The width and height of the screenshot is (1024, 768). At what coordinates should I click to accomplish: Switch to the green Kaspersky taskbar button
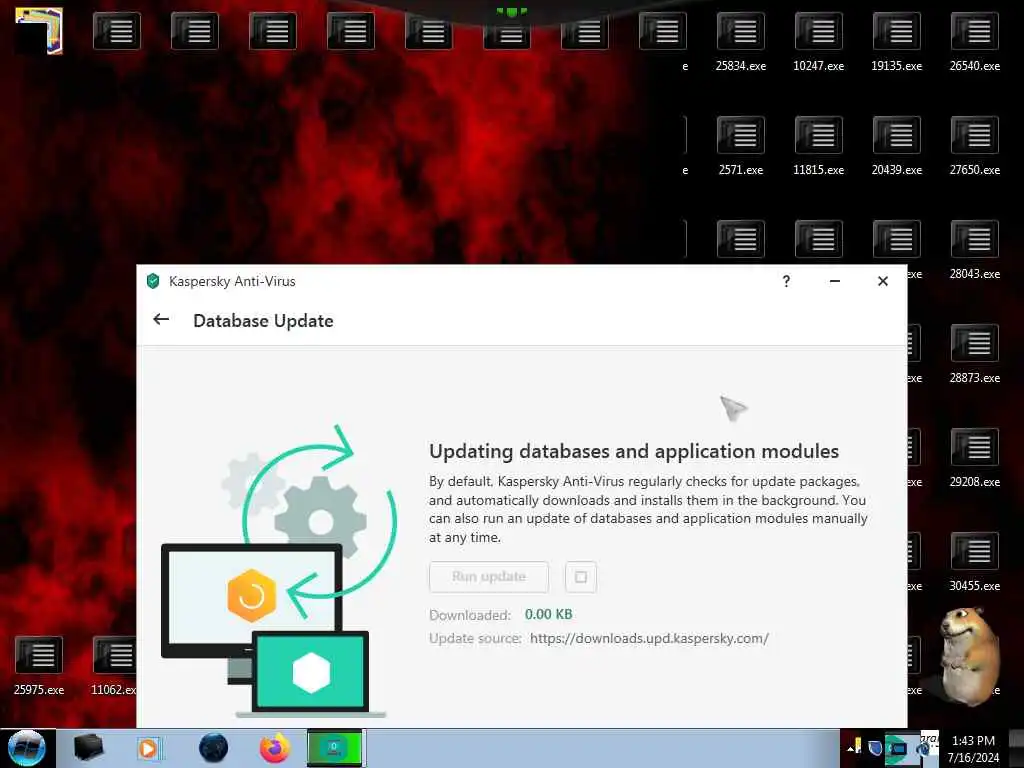point(335,748)
